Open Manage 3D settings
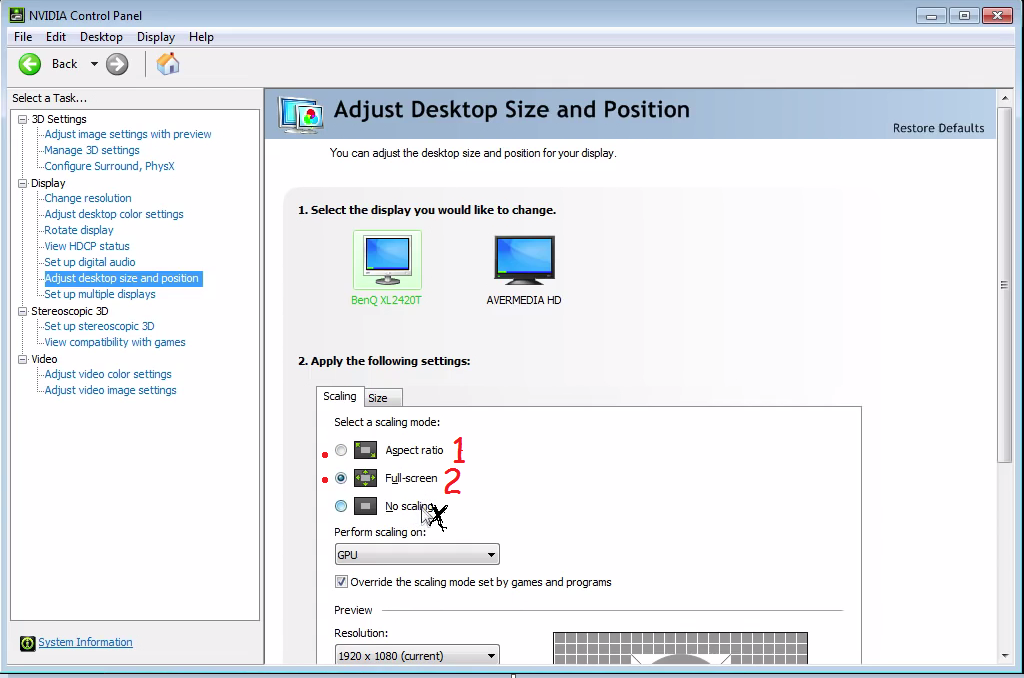The width and height of the screenshot is (1024, 678). pos(92,150)
